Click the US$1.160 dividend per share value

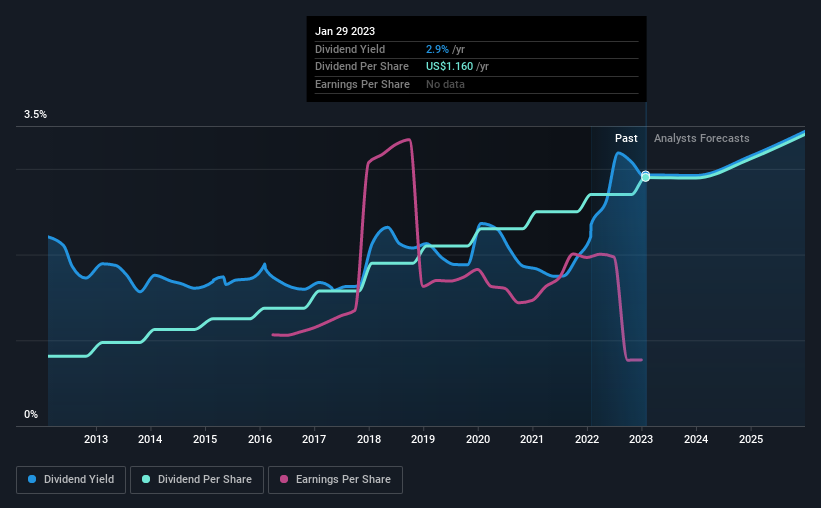449,67
